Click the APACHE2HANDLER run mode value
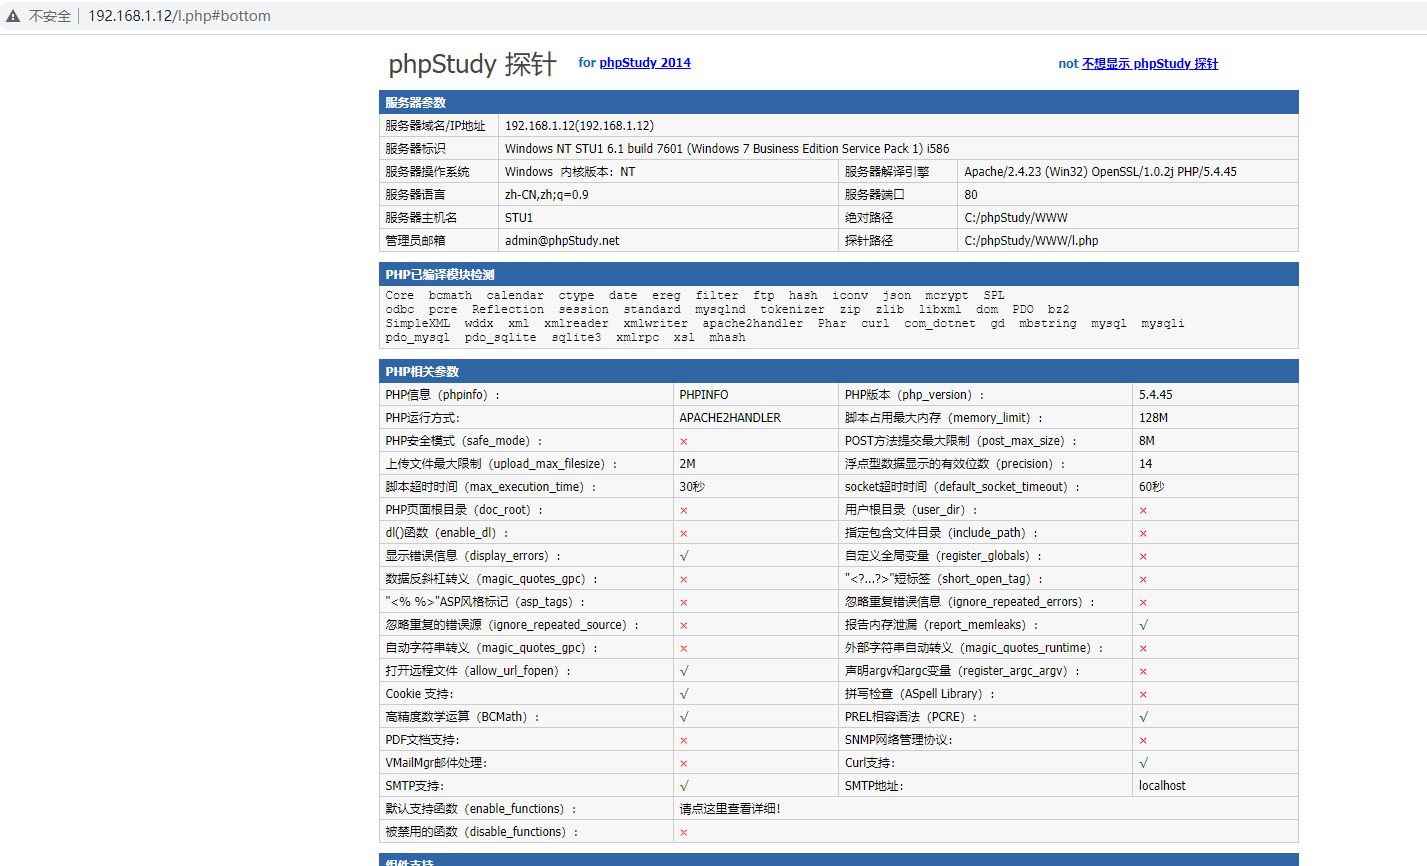 pyautogui.click(x=730, y=418)
